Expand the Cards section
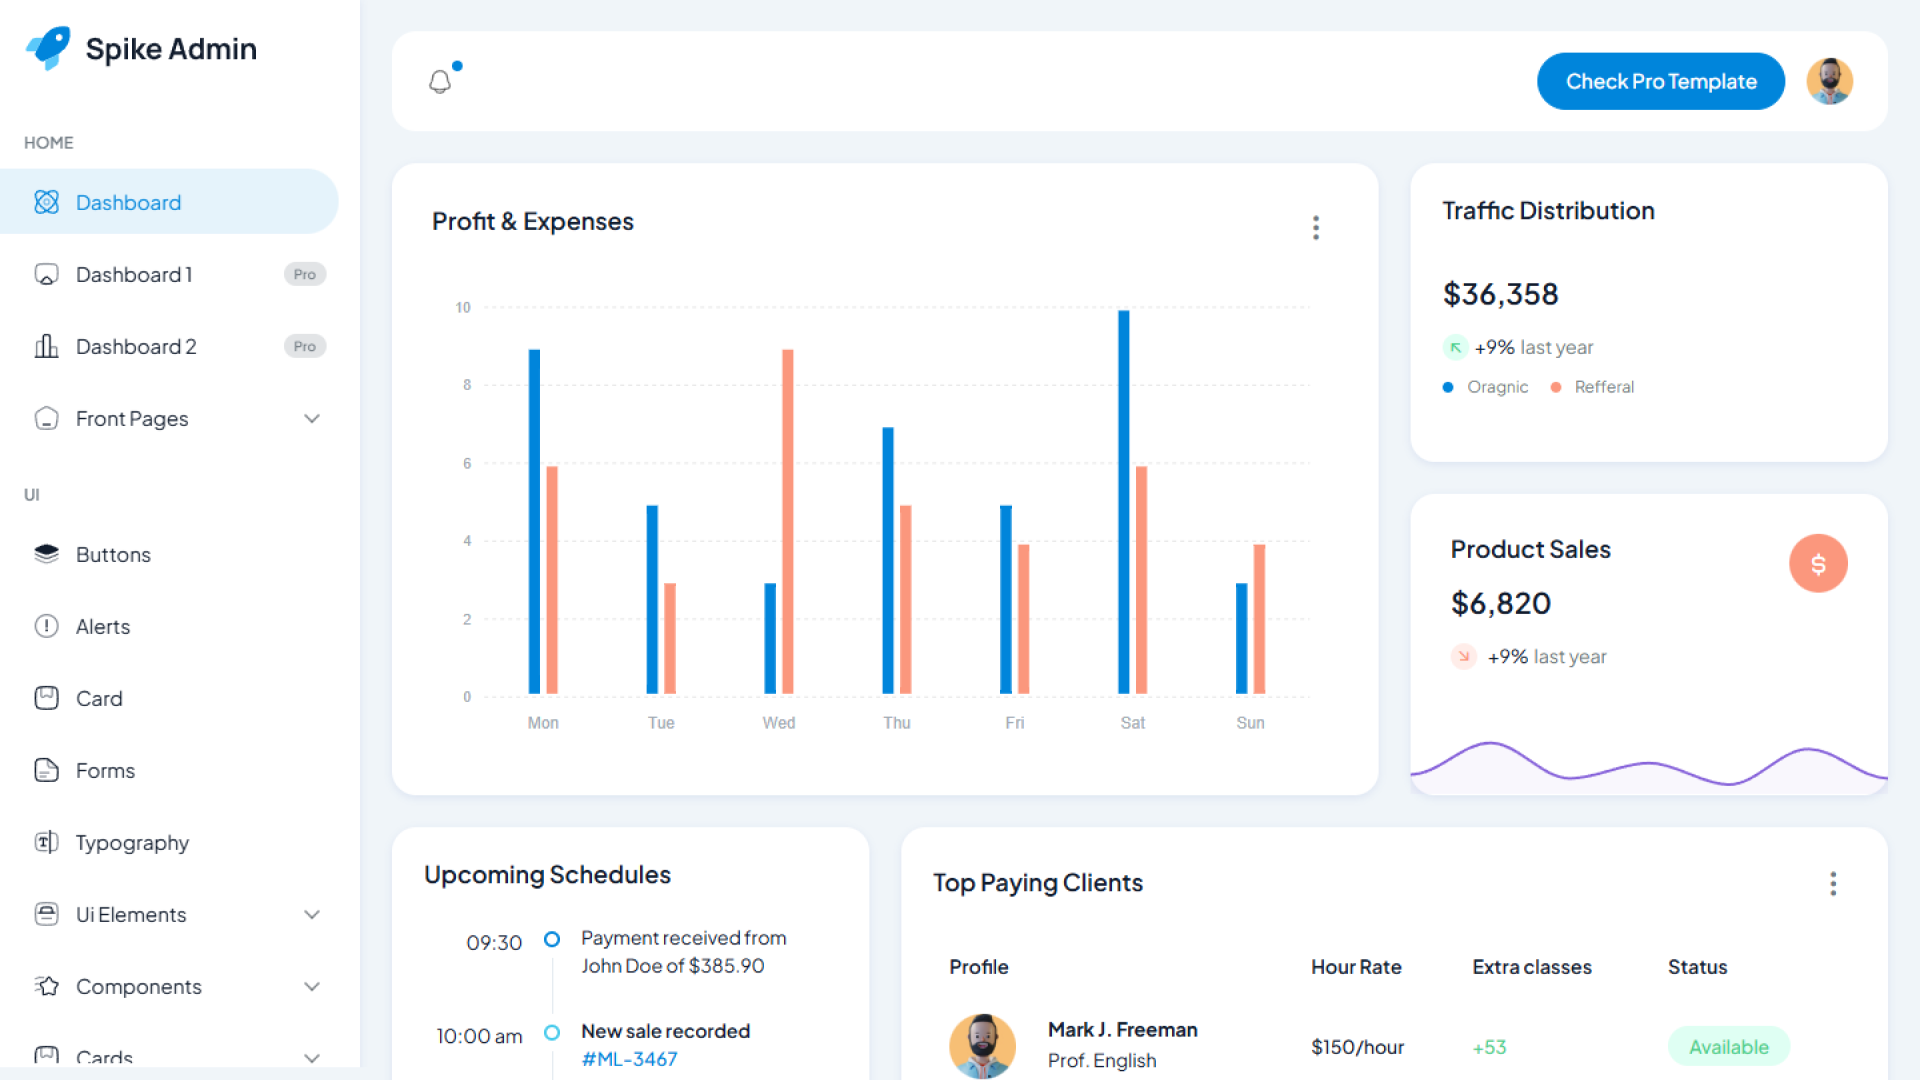The width and height of the screenshot is (1920, 1080). tap(312, 1058)
